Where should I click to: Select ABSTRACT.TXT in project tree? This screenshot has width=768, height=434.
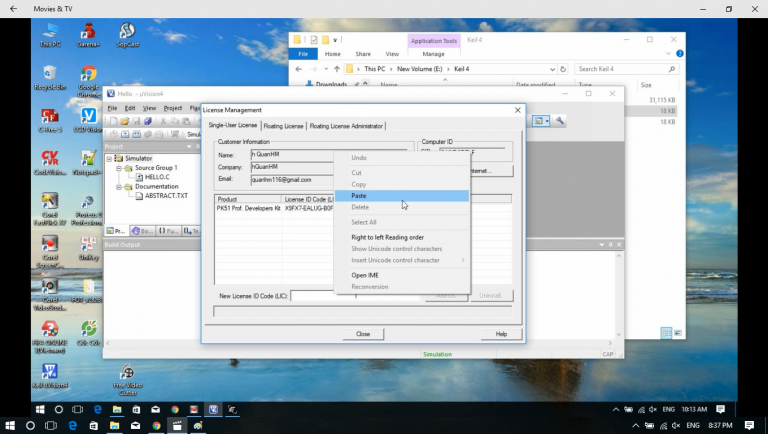tap(165, 196)
